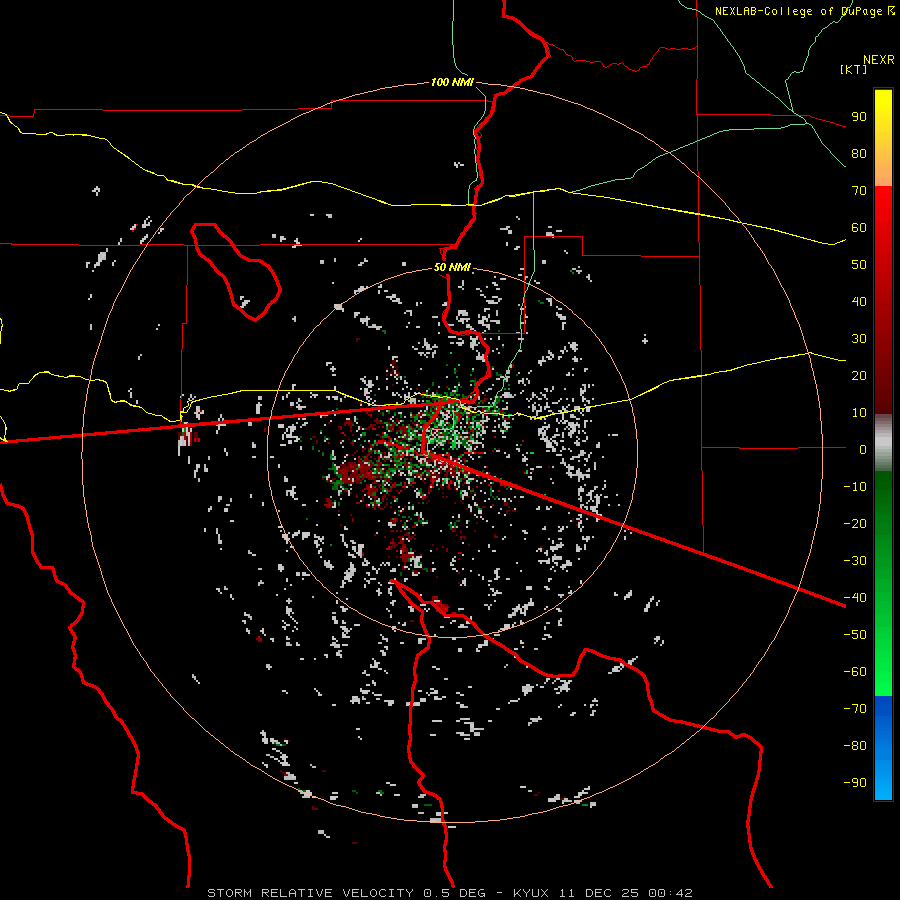Click the -70 value on the velocity scale
900x900 pixels.
[855, 709]
